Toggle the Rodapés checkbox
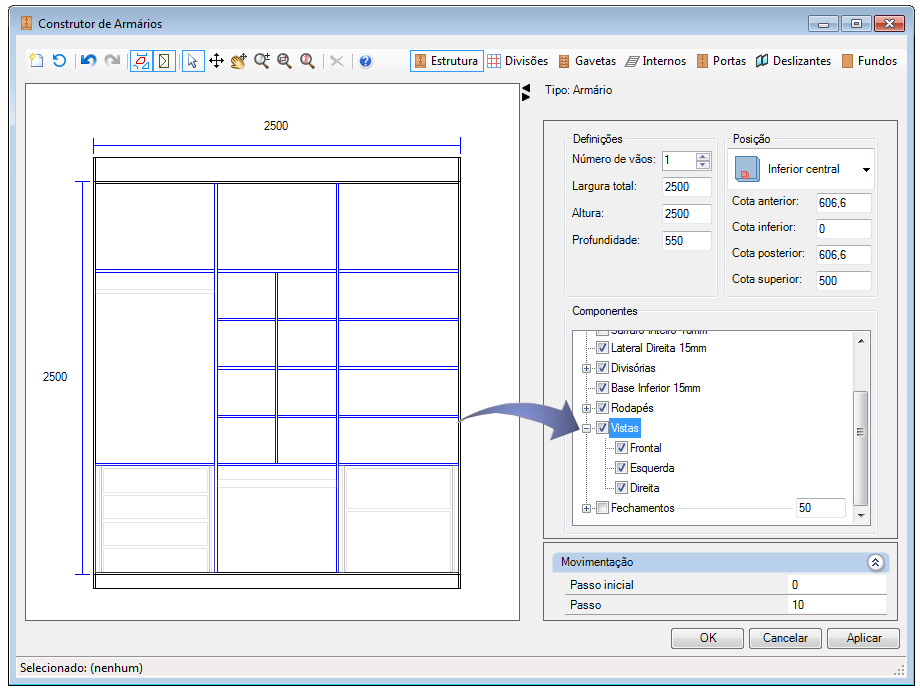The height and width of the screenshot is (694, 920). pyautogui.click(x=602, y=408)
